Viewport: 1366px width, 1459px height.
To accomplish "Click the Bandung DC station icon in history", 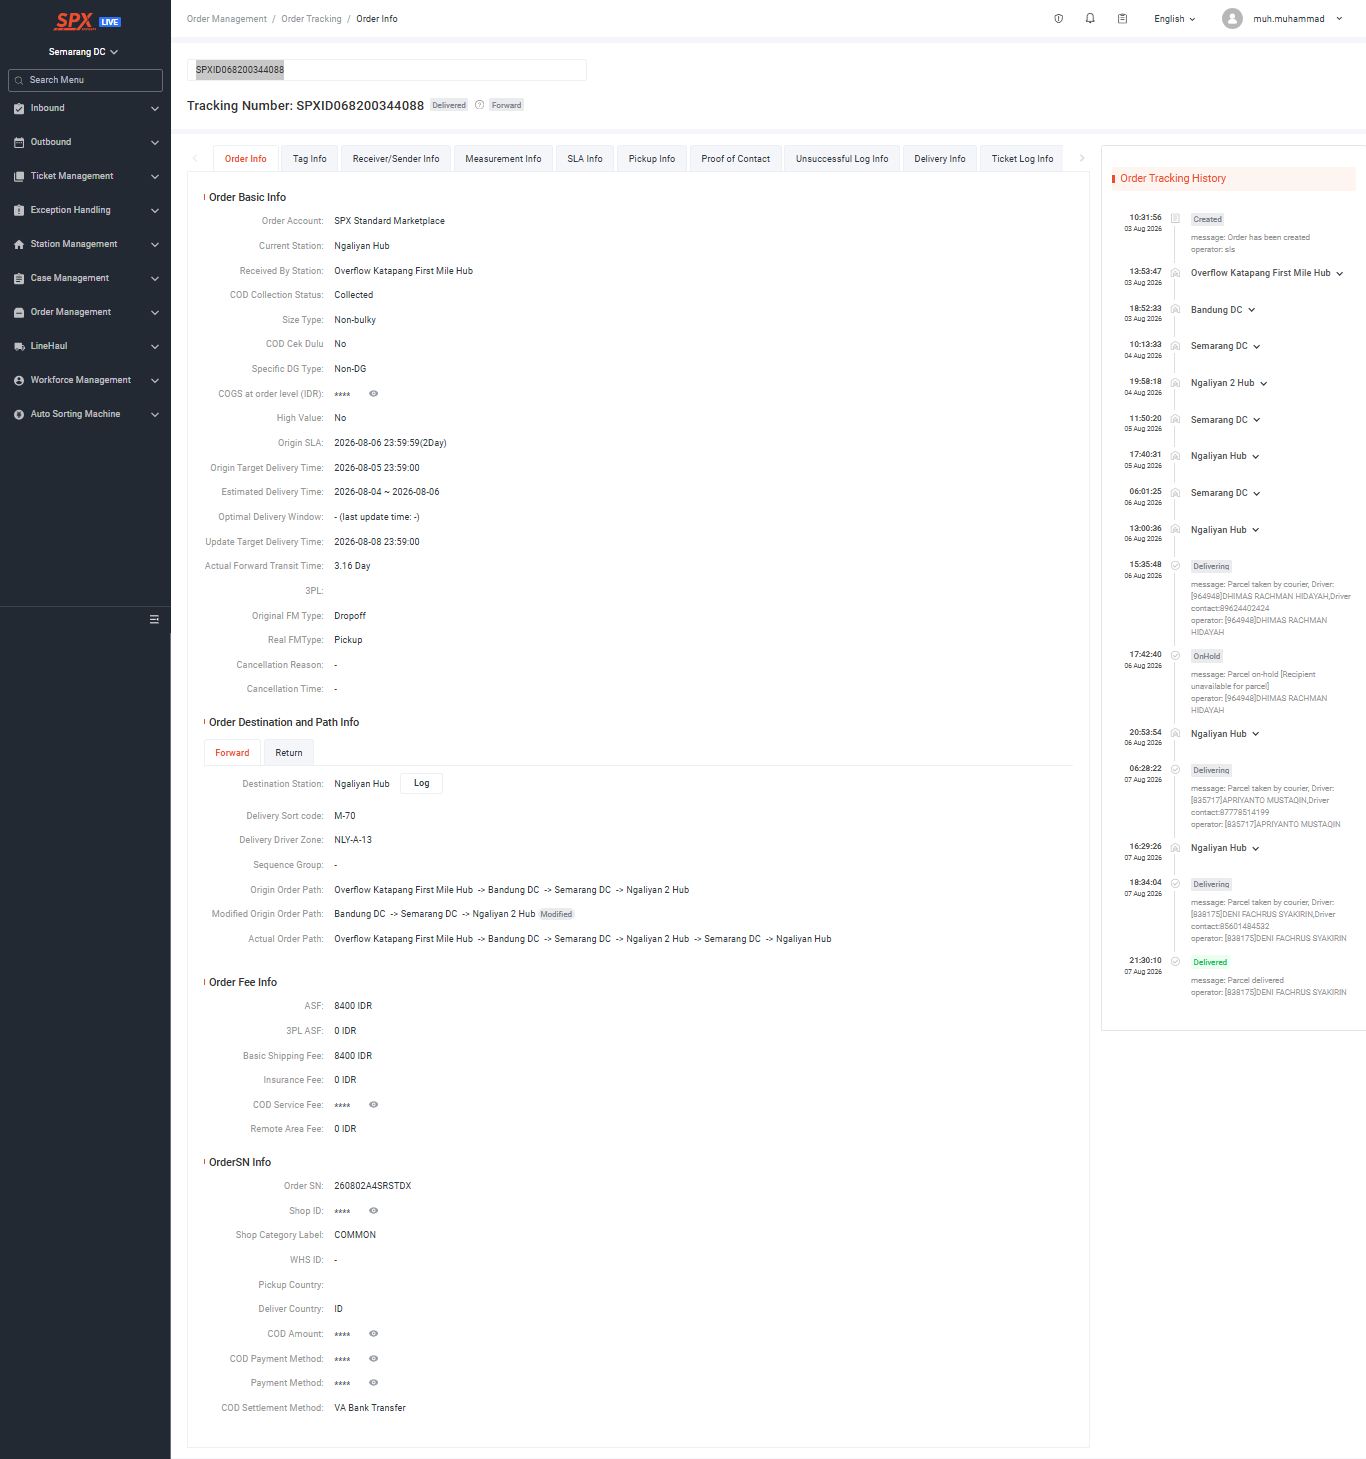I will [1175, 309].
